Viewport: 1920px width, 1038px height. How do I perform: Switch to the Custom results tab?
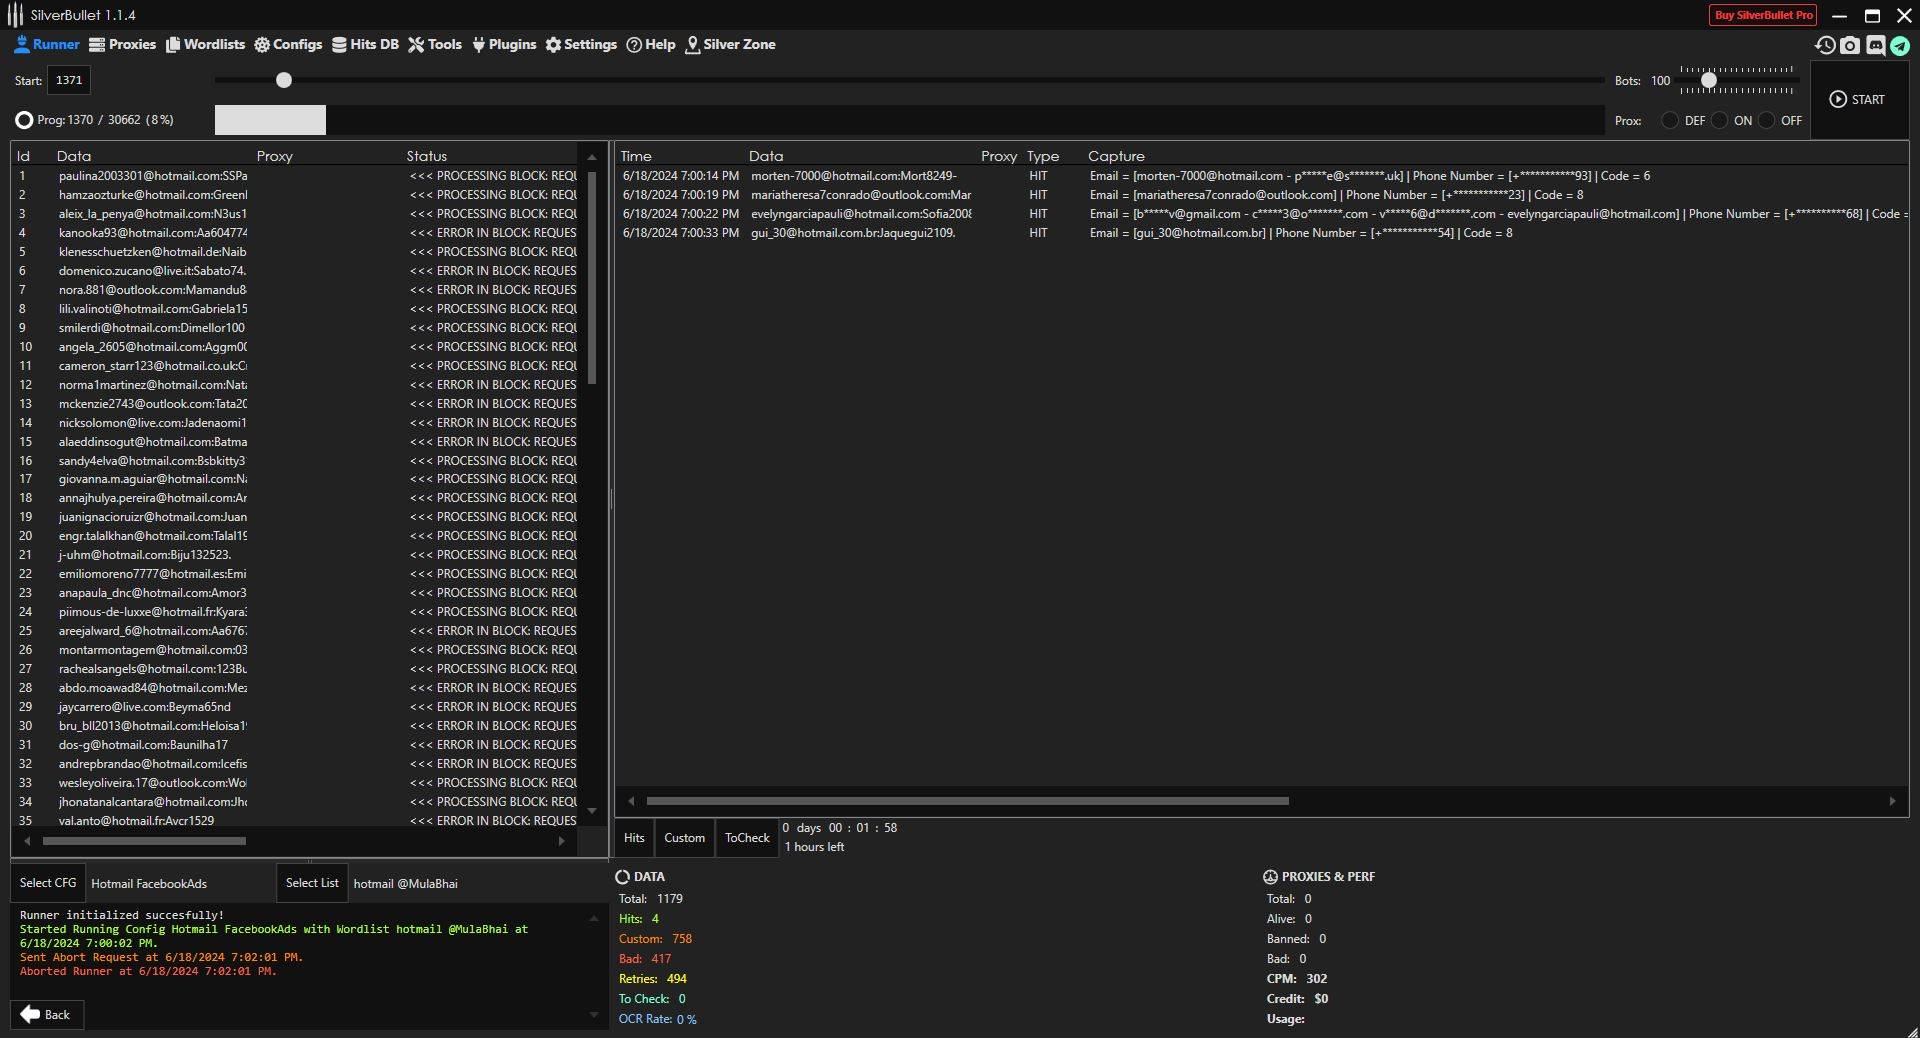[x=684, y=838]
